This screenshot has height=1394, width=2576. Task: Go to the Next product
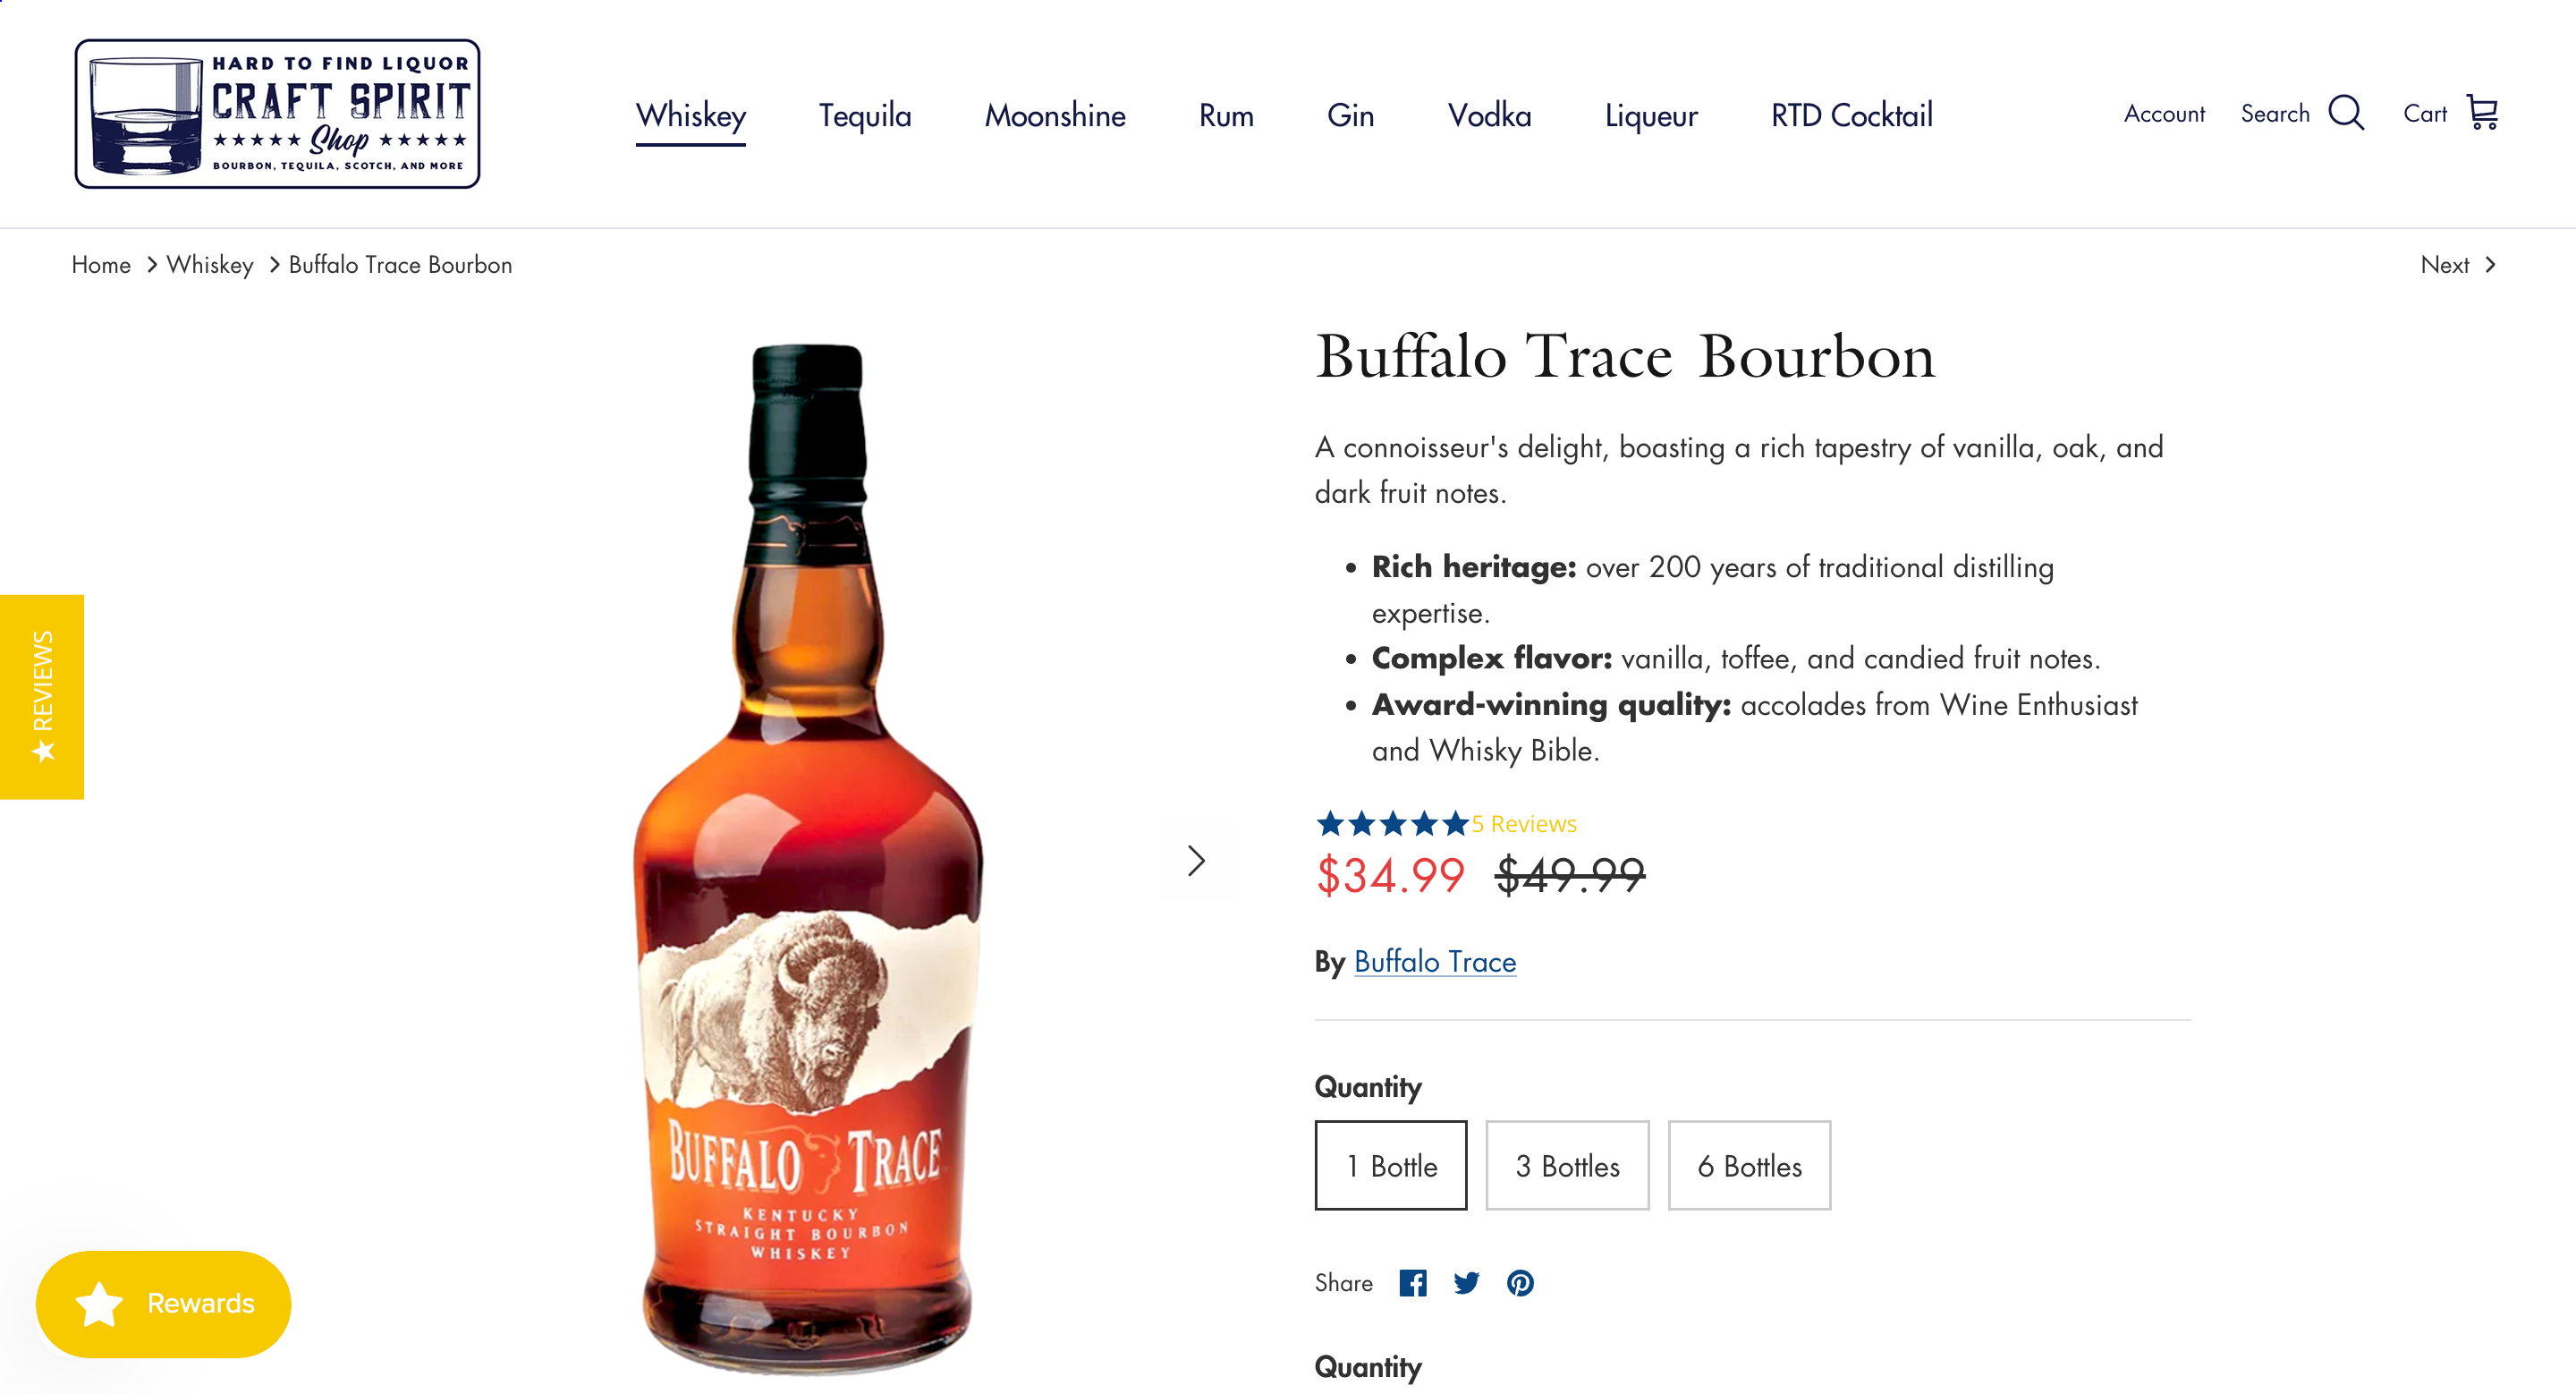coord(2458,265)
